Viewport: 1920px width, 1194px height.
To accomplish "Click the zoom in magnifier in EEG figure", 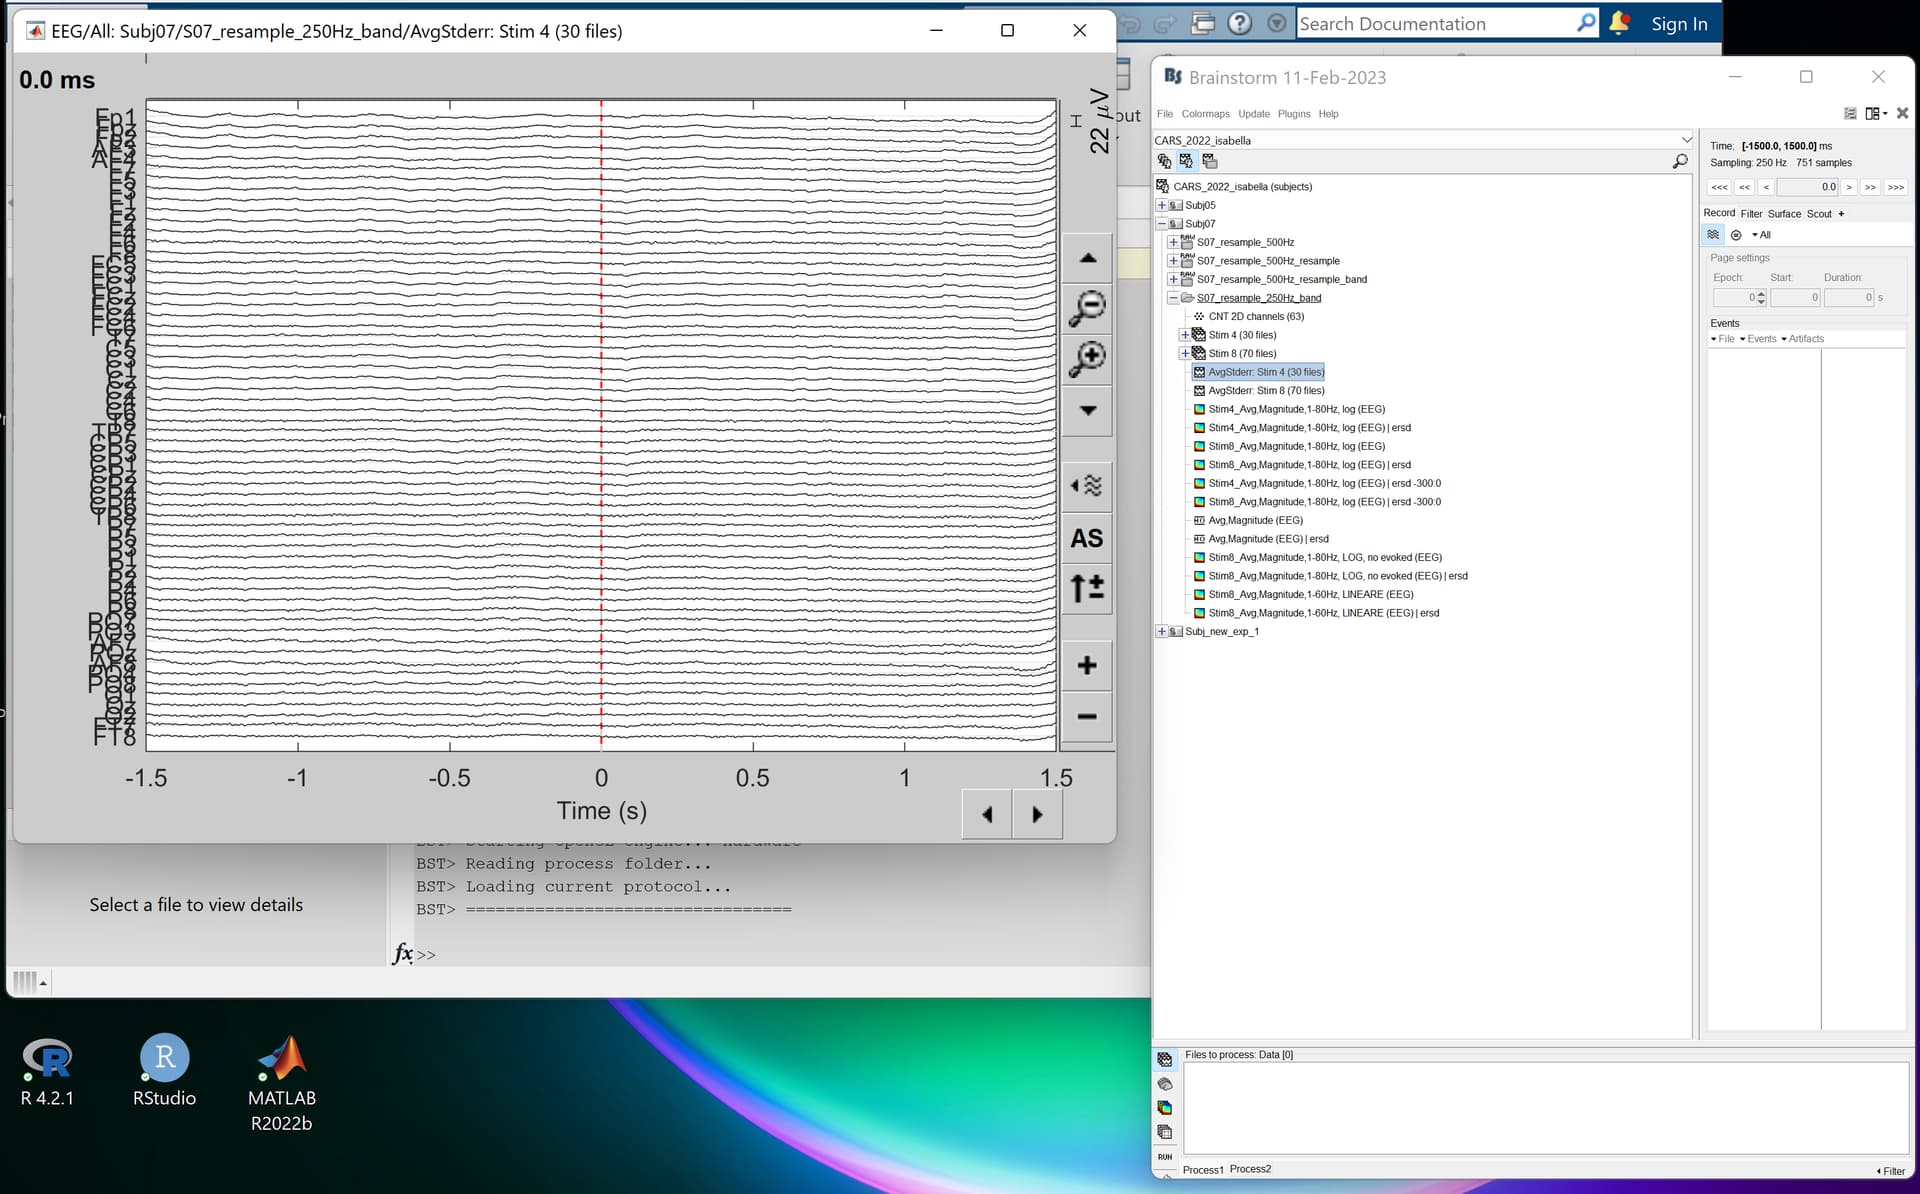I will pos(1087,358).
